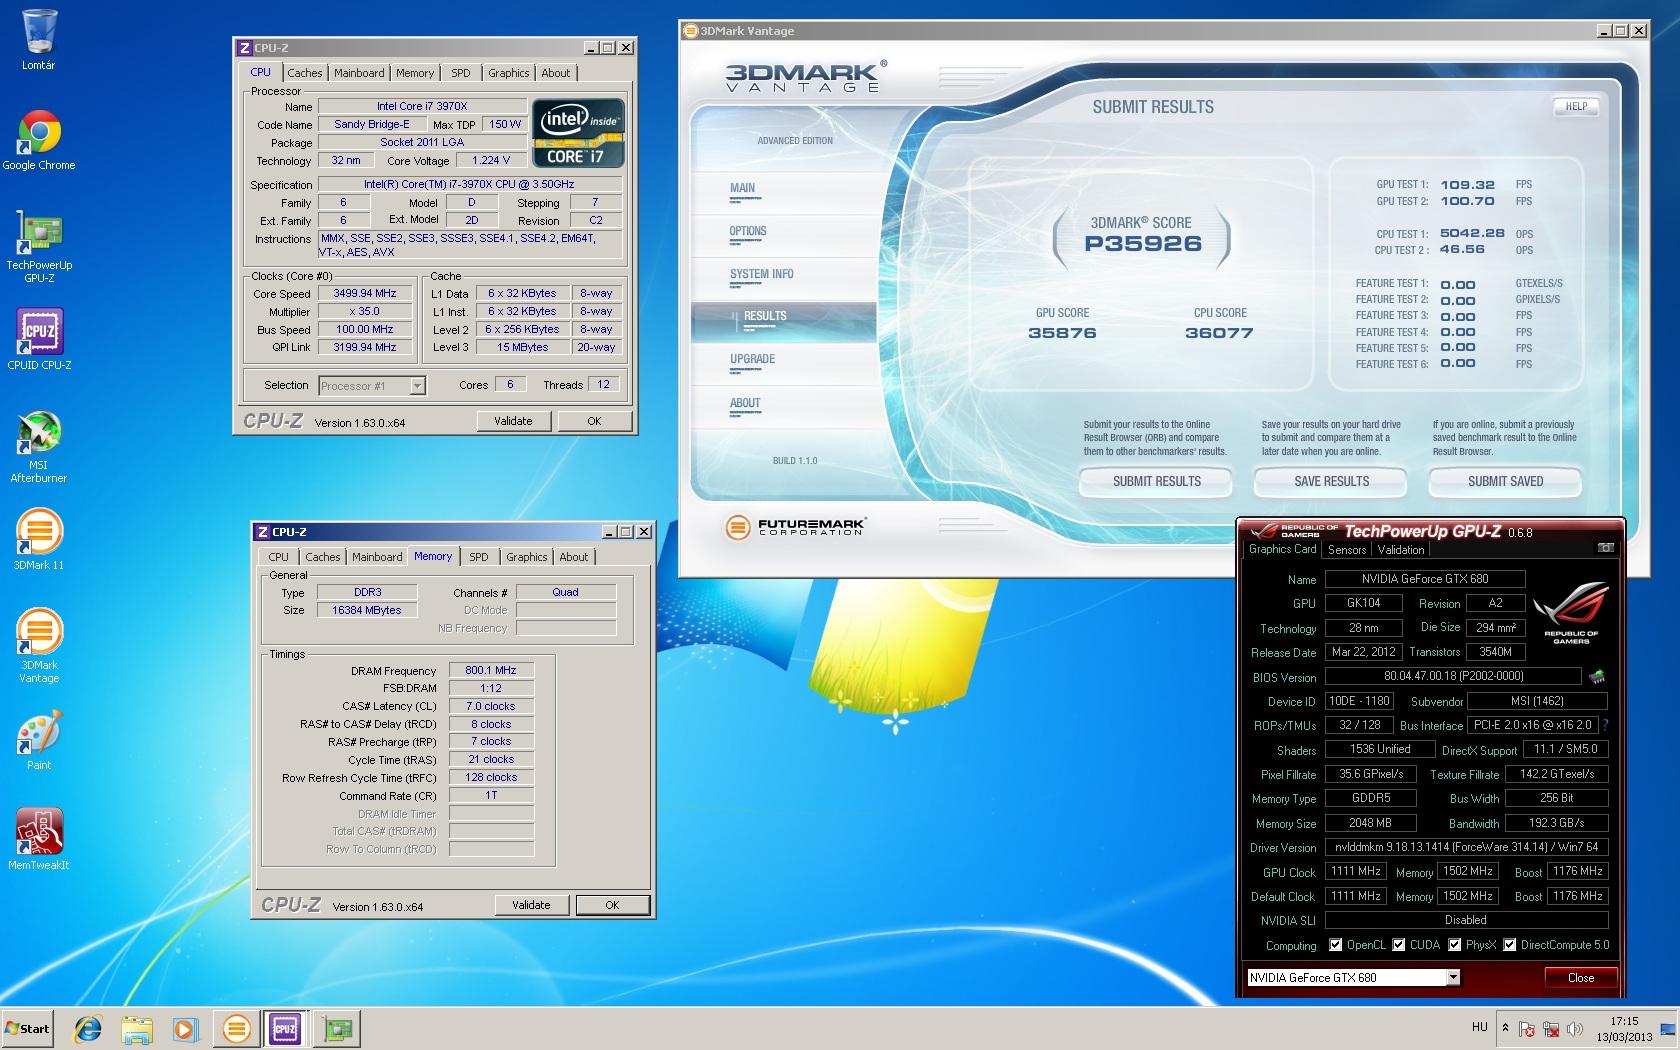Open the Caches tab in the CPU-Z window showing processor details
Viewport: 1680px width, 1050px height.
[x=304, y=73]
